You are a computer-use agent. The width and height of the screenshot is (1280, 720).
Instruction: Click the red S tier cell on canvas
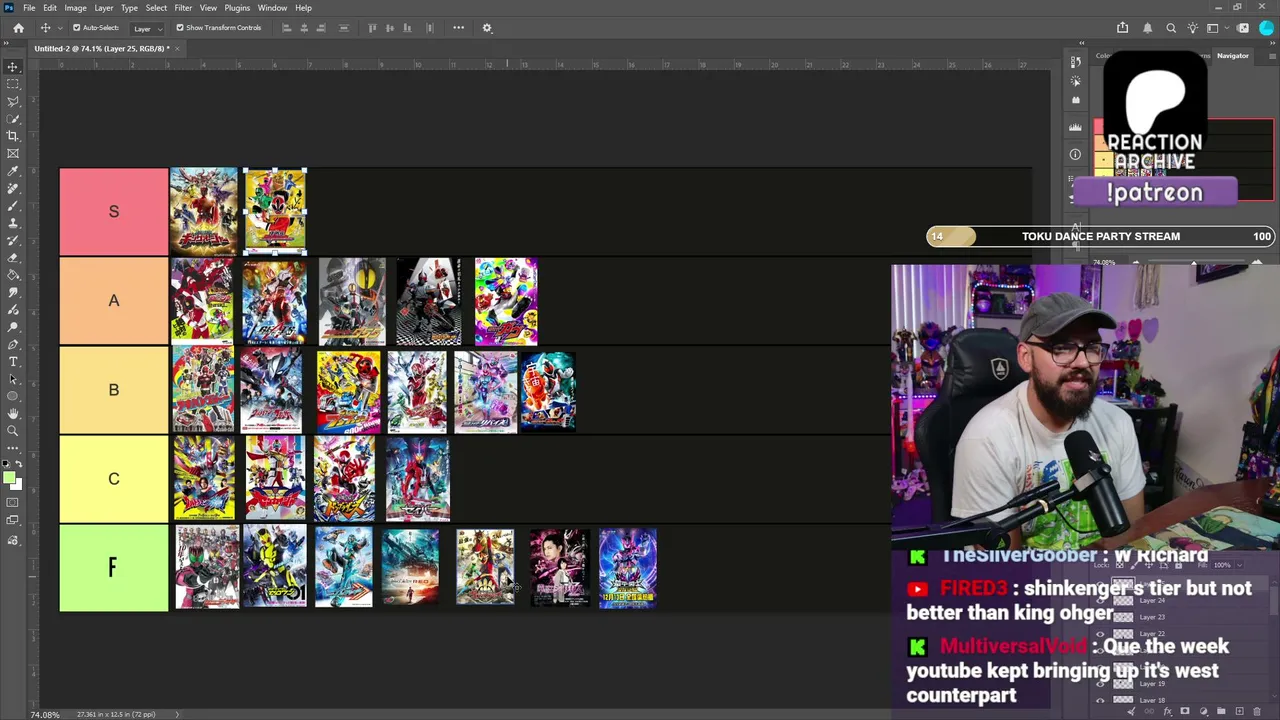coord(114,212)
